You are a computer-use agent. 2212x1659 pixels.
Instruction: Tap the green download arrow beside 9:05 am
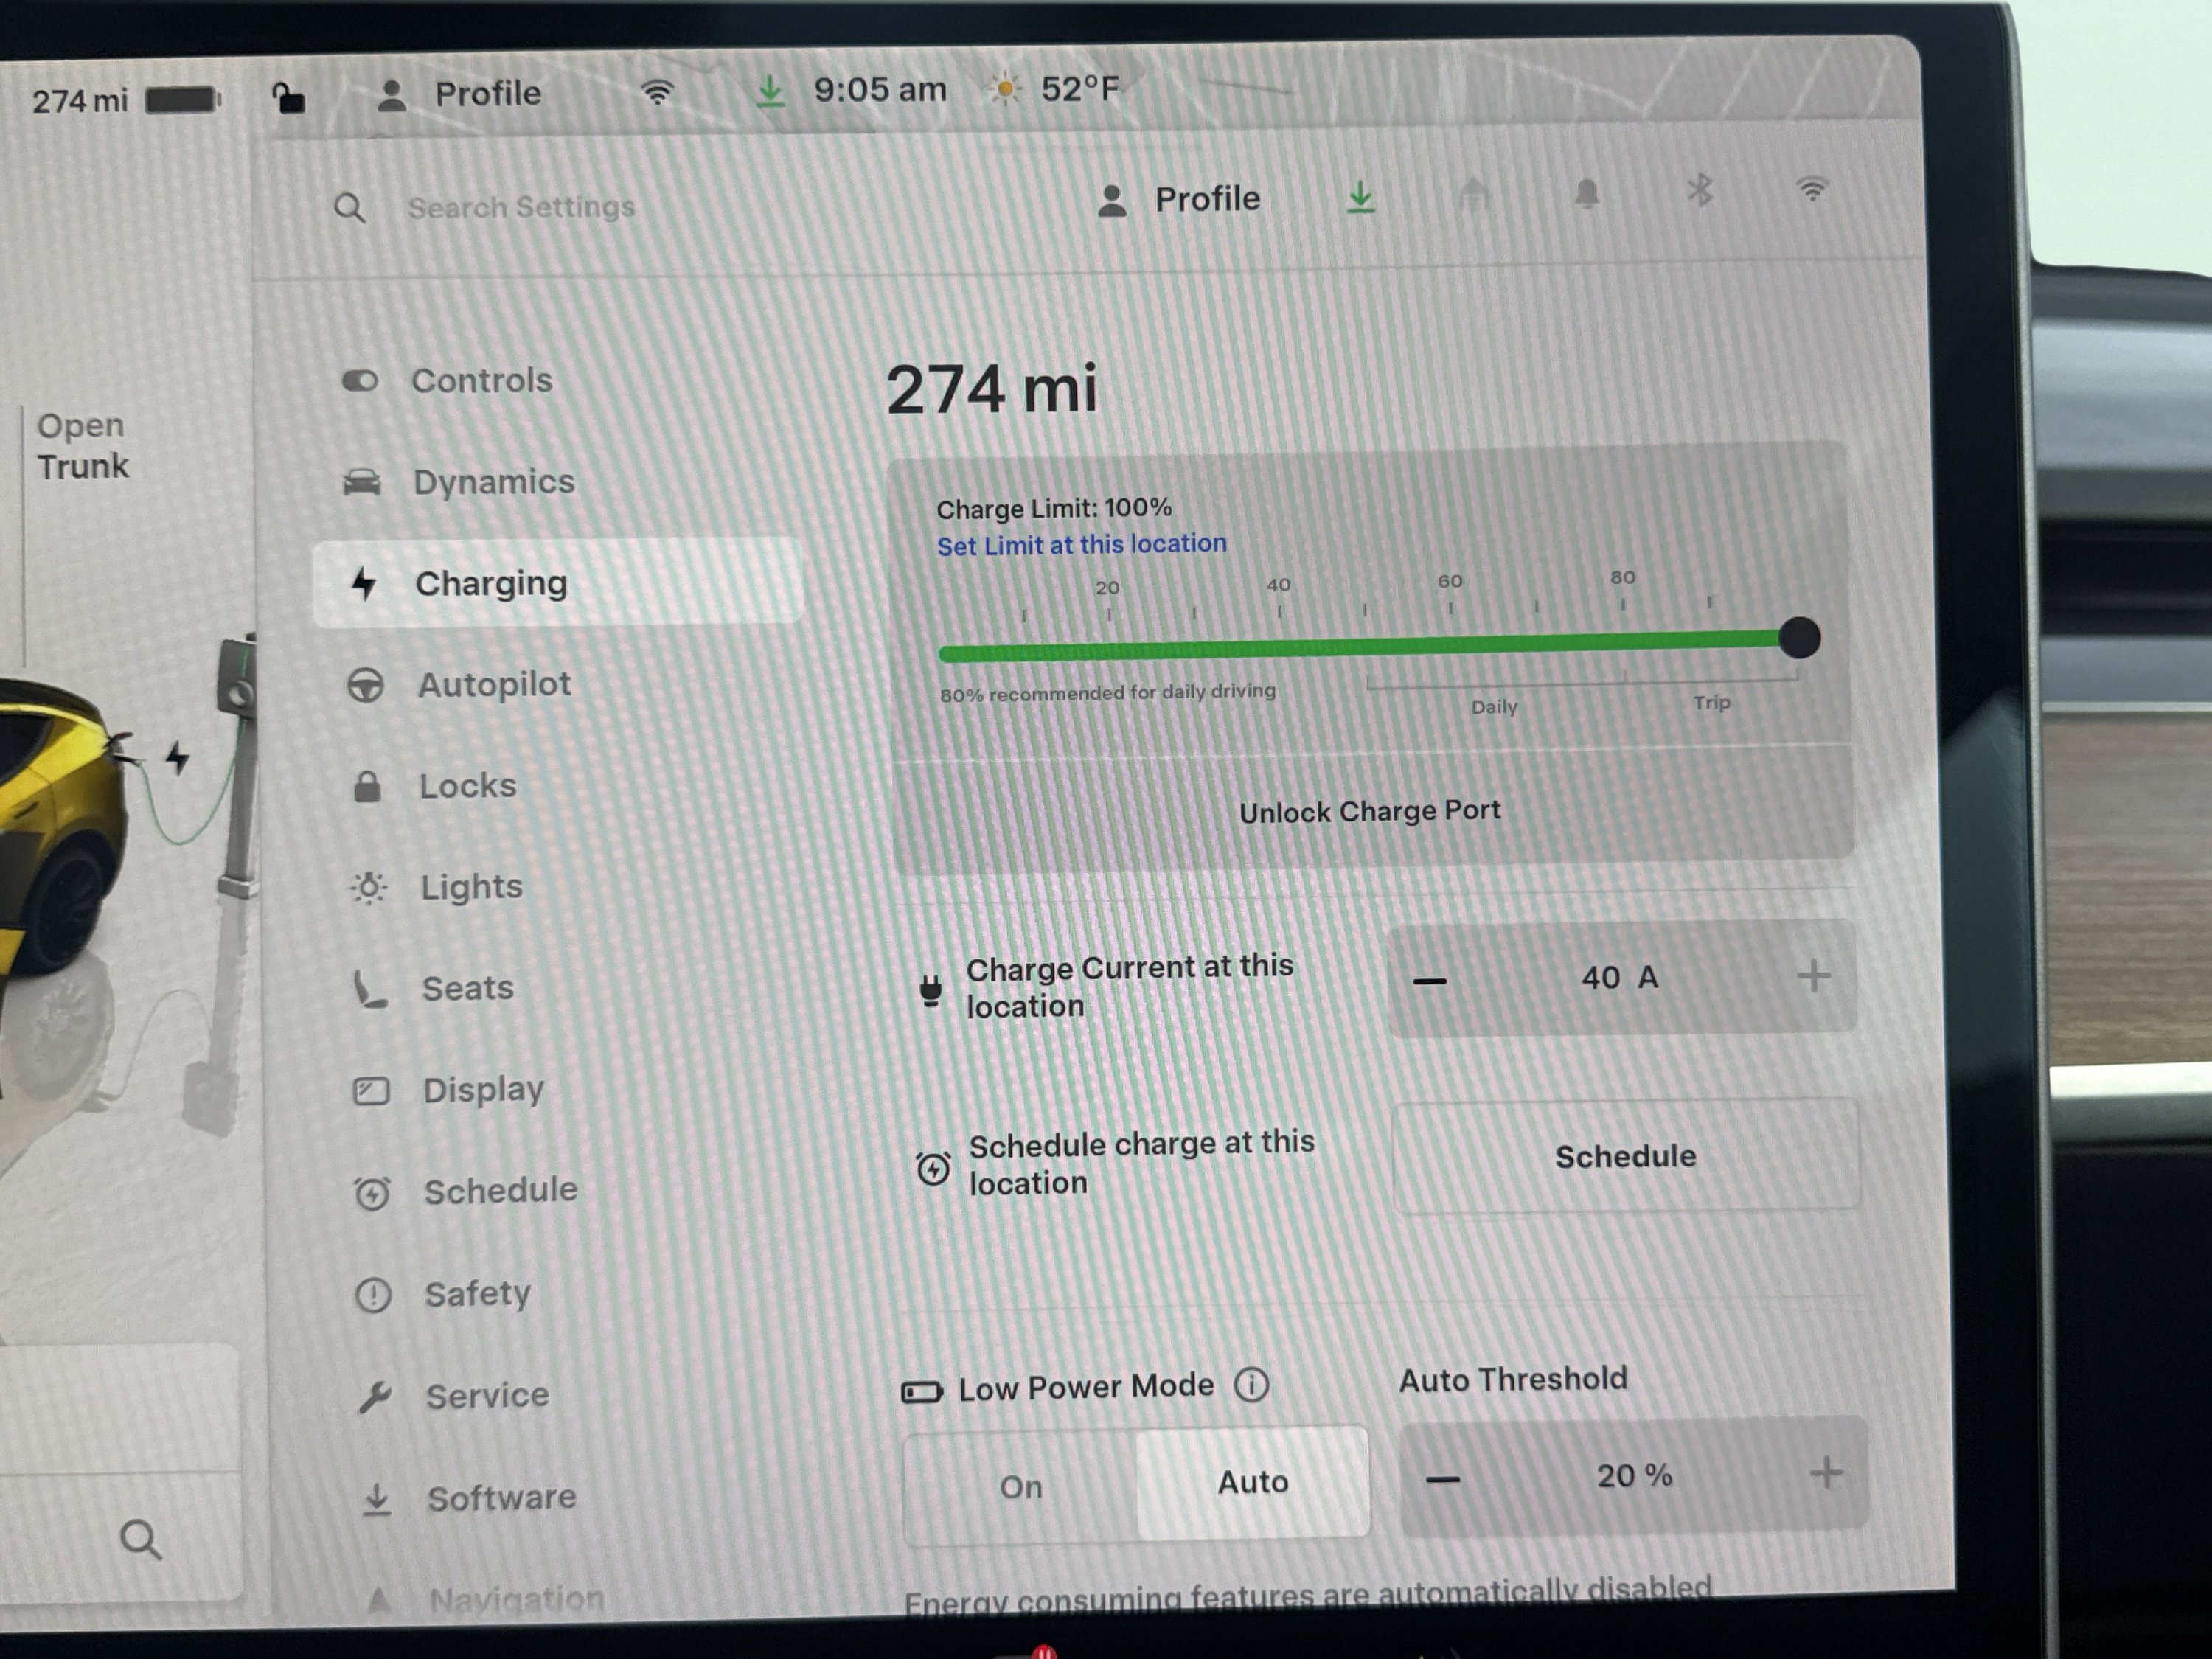(x=769, y=91)
